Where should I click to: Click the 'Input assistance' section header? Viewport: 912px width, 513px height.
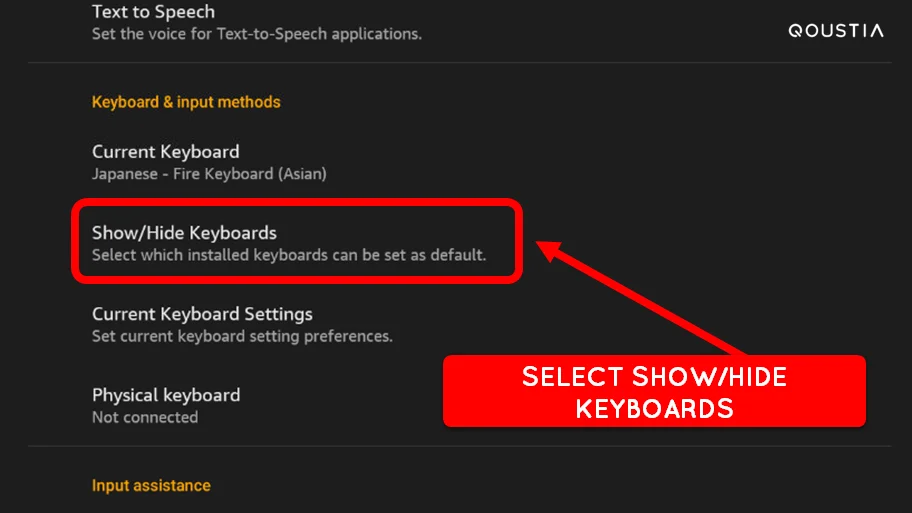pos(151,486)
